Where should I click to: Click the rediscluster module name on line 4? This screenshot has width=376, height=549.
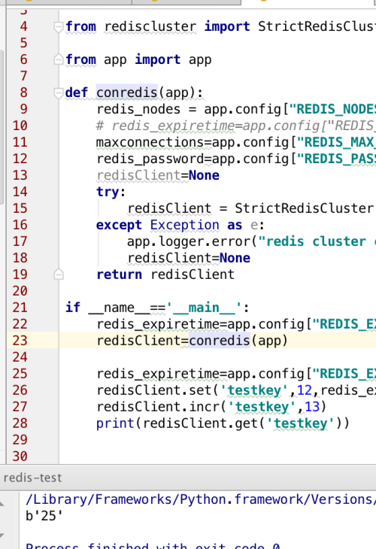coord(150,27)
